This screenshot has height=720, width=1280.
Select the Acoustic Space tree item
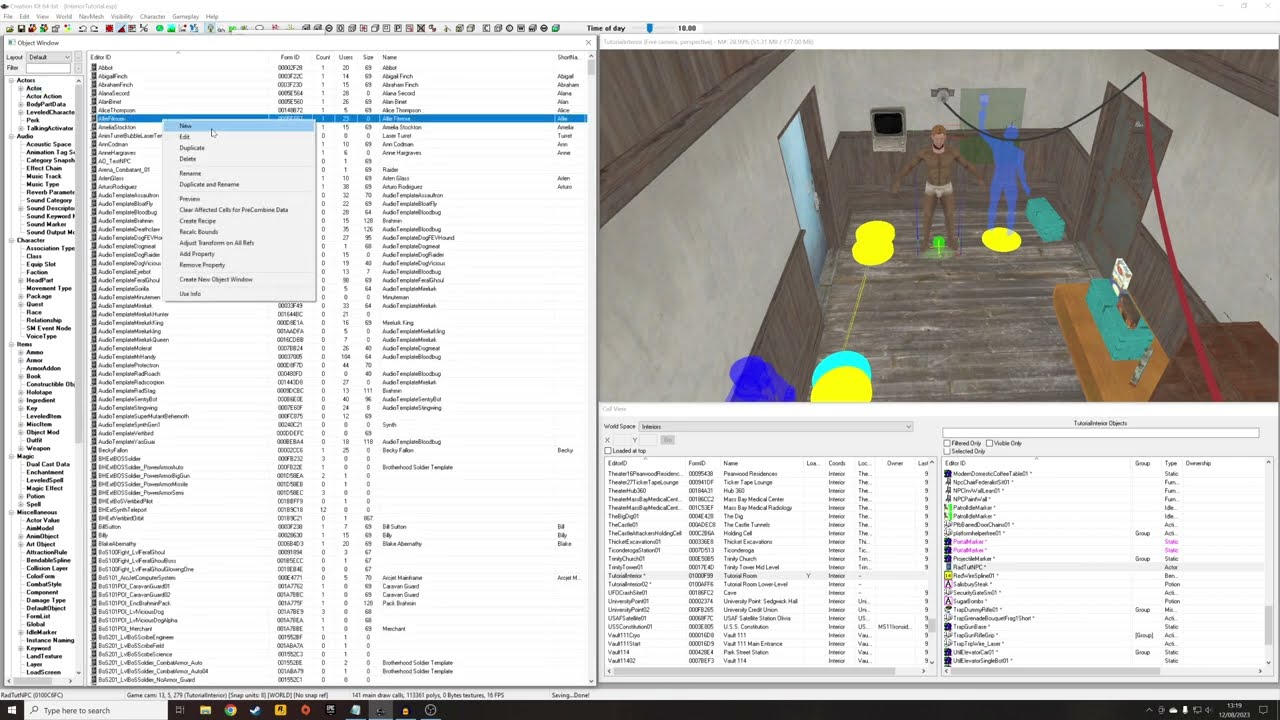pyautogui.click(x=48, y=144)
